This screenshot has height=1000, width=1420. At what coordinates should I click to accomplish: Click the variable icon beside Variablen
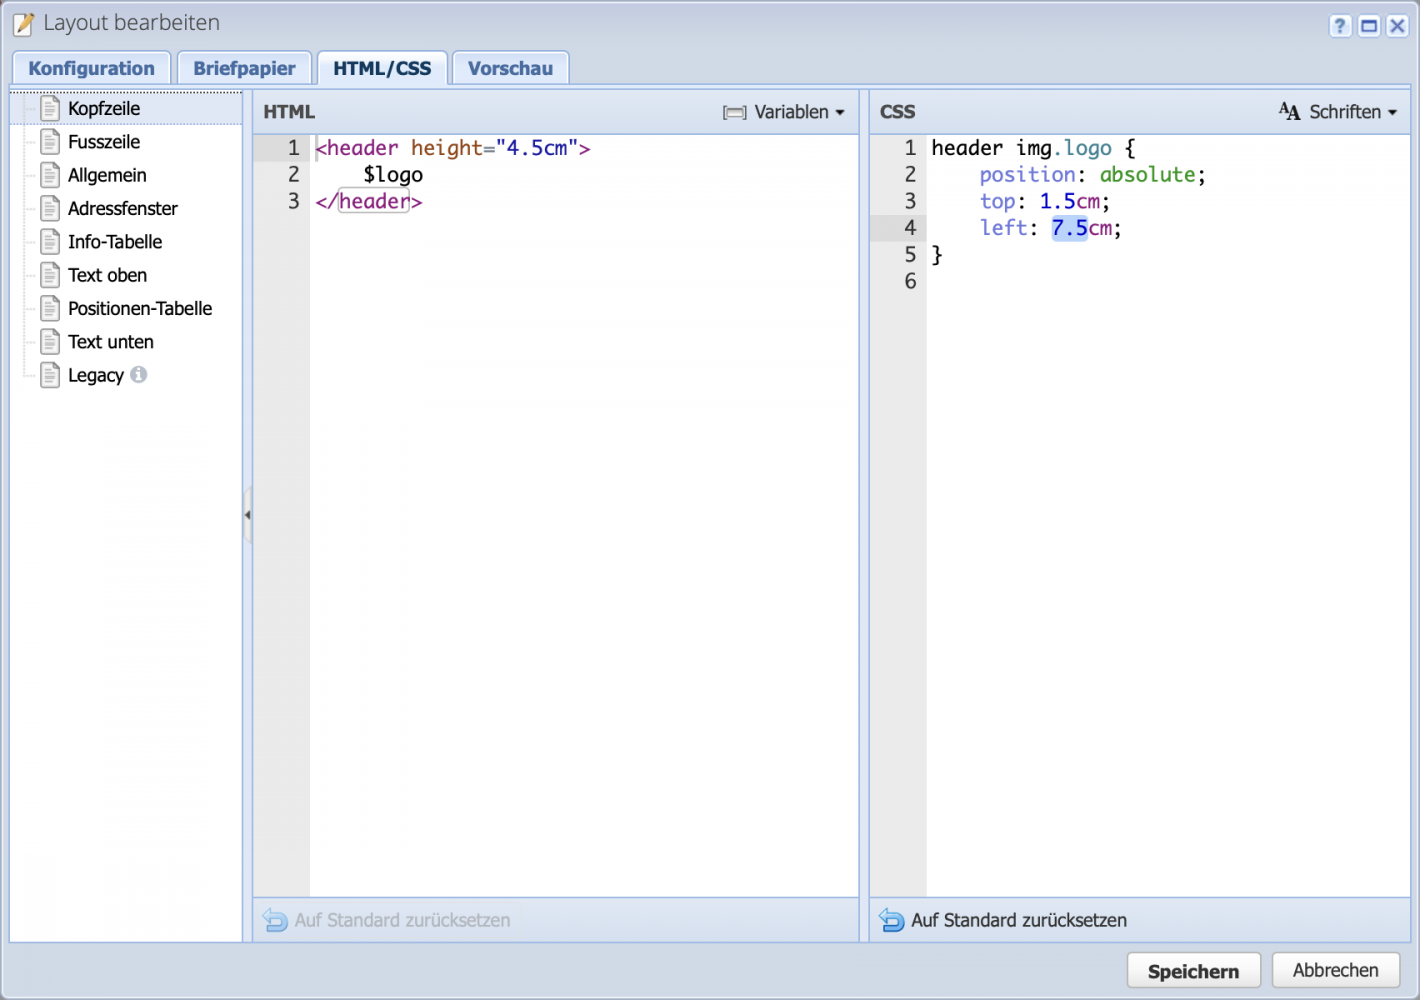[x=733, y=112]
